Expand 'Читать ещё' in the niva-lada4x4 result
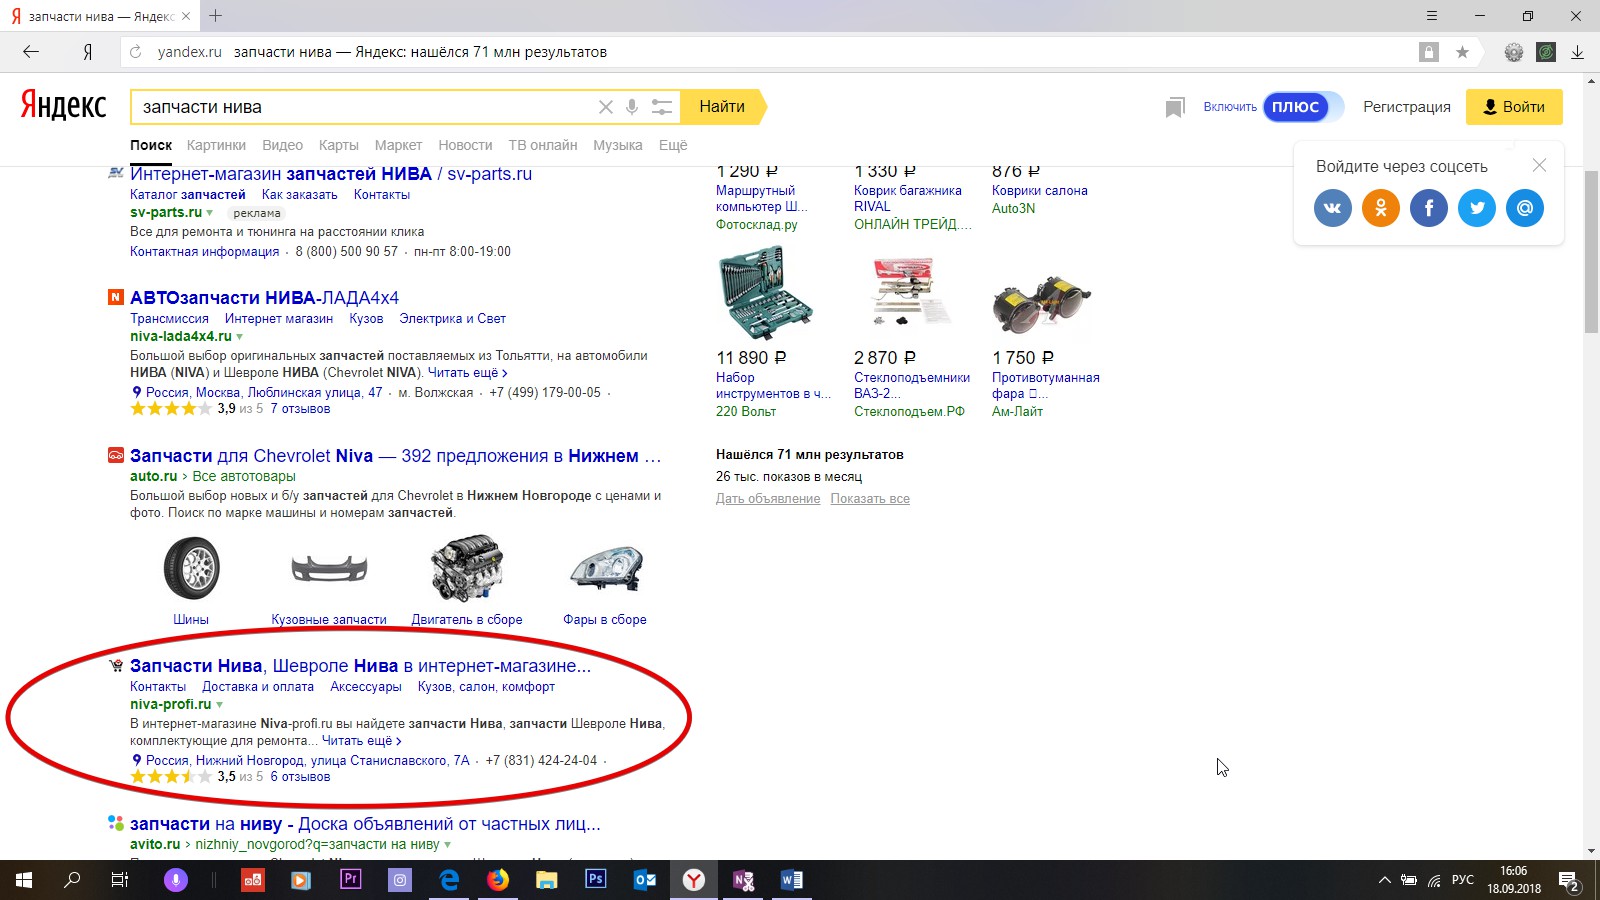The image size is (1600, 900). point(468,373)
